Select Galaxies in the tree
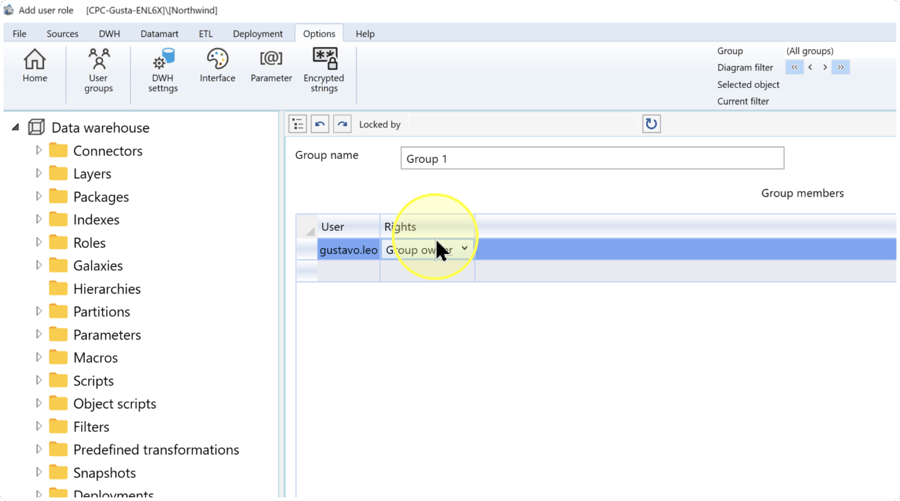The width and height of the screenshot is (900, 501). (x=98, y=266)
